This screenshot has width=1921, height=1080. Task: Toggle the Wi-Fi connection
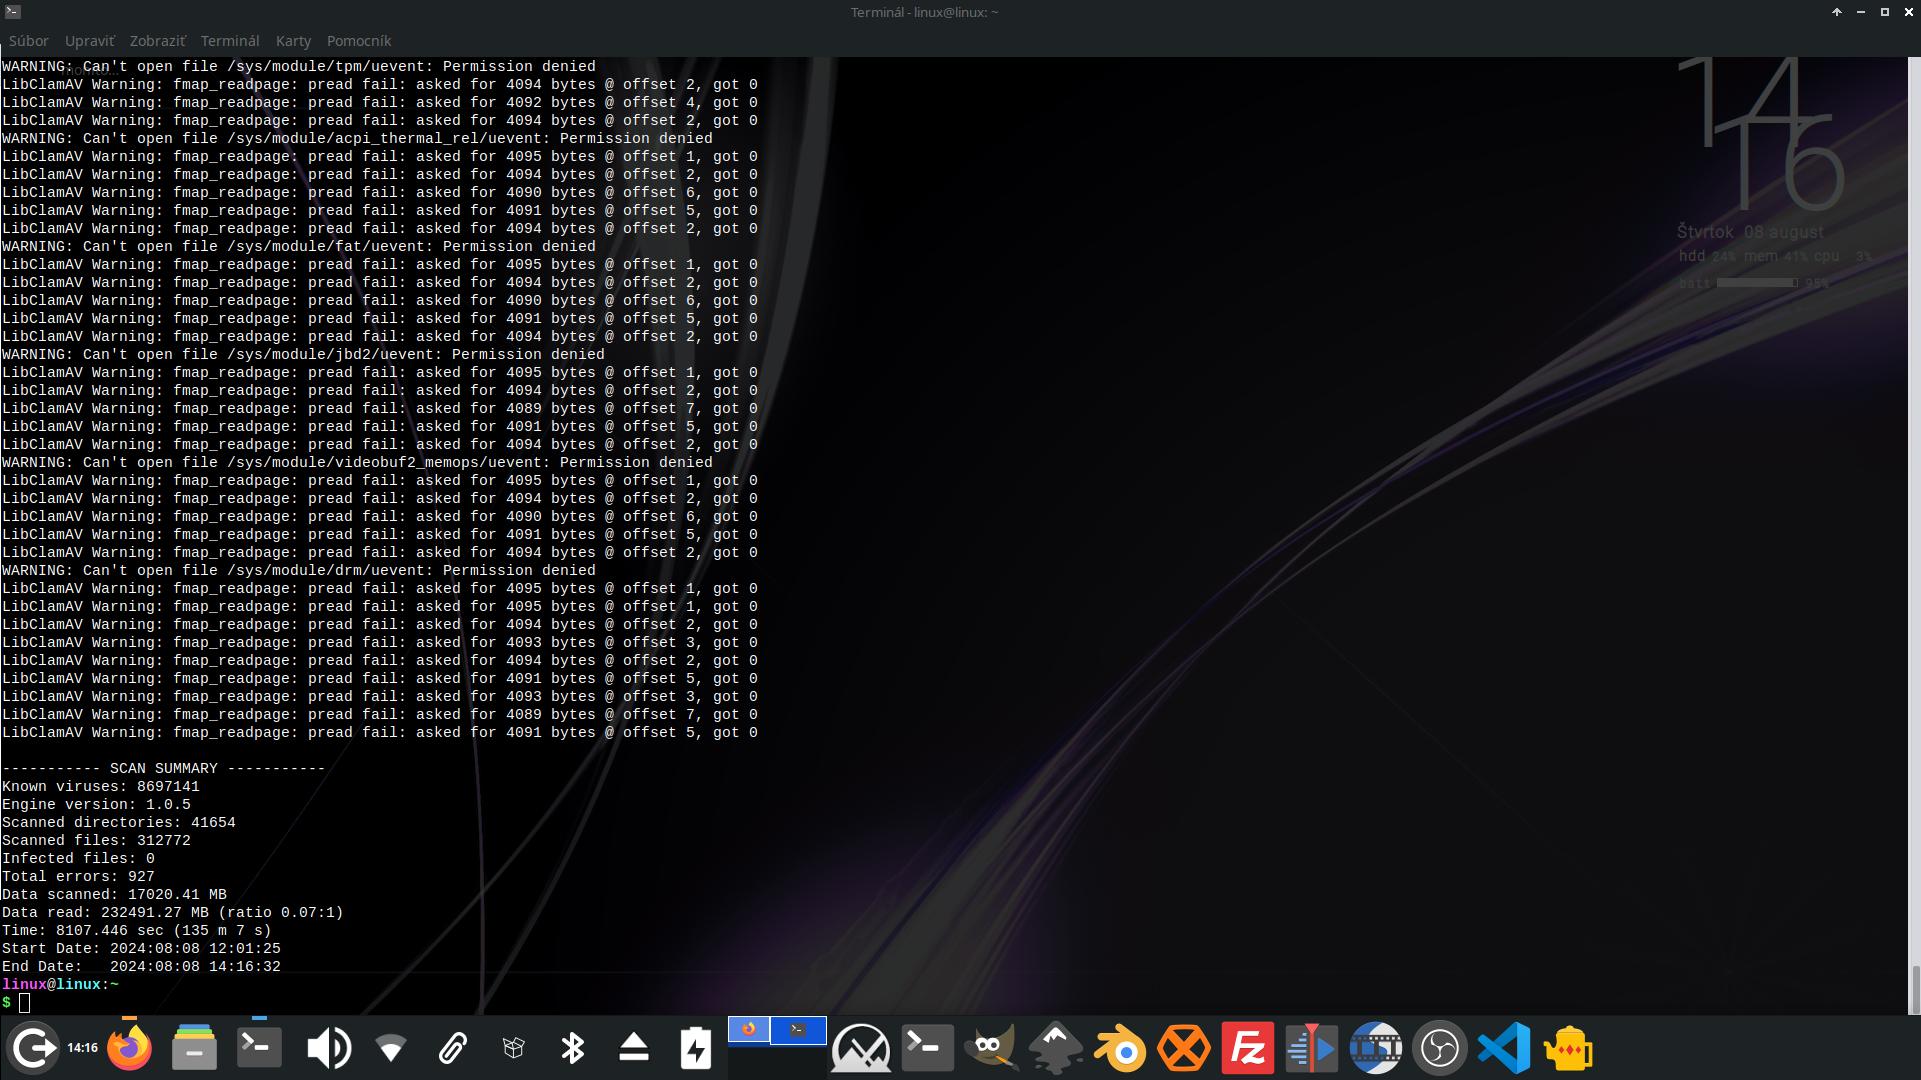click(x=390, y=1048)
